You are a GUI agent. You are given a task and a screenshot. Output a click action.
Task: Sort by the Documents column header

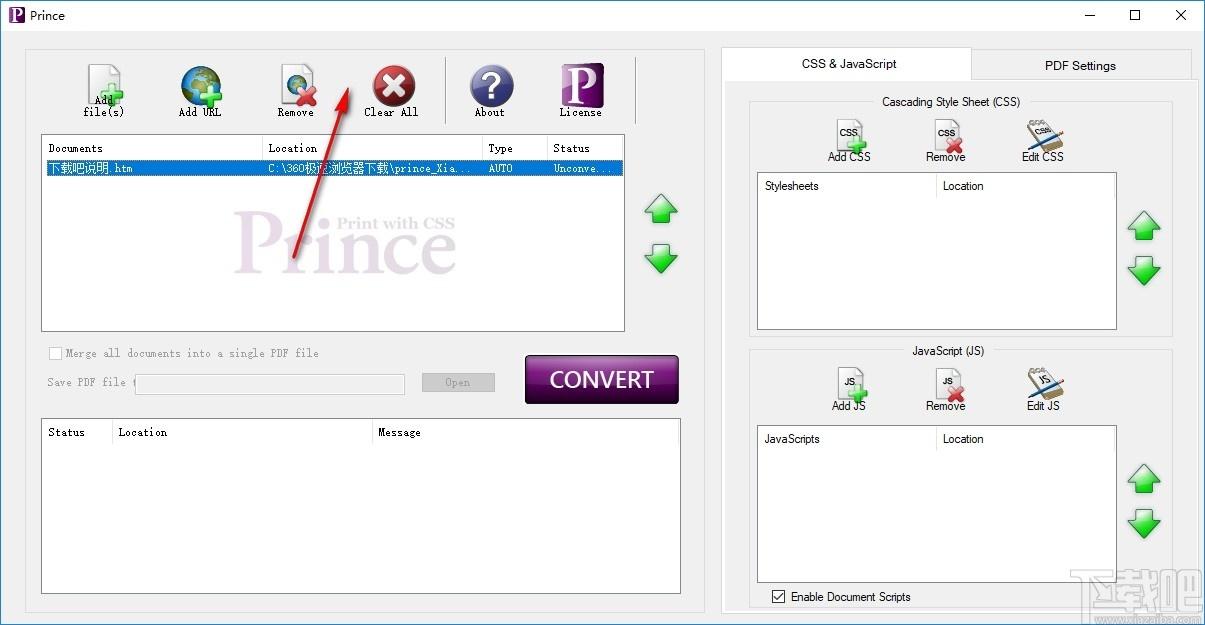click(152, 148)
